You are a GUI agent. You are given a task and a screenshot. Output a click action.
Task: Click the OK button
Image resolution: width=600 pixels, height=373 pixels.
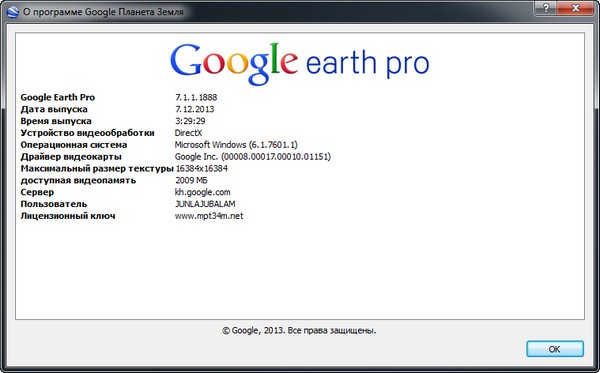tap(555, 349)
